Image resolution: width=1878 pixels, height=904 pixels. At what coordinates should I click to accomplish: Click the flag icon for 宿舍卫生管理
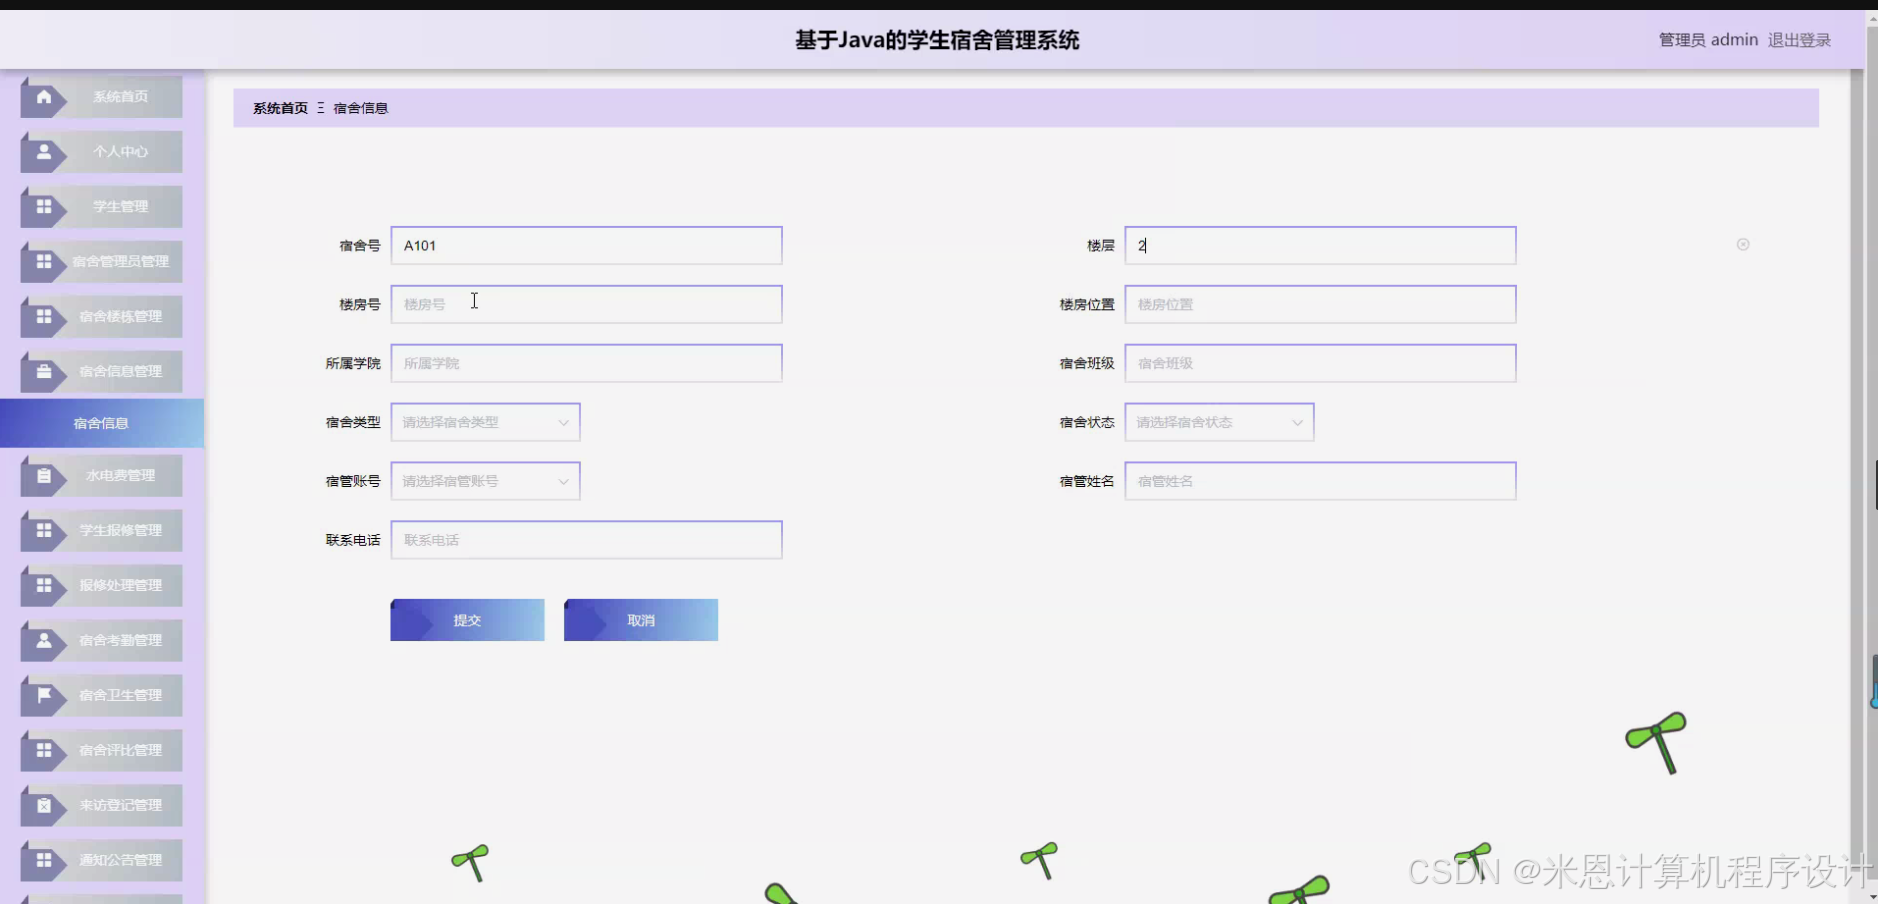tap(43, 695)
